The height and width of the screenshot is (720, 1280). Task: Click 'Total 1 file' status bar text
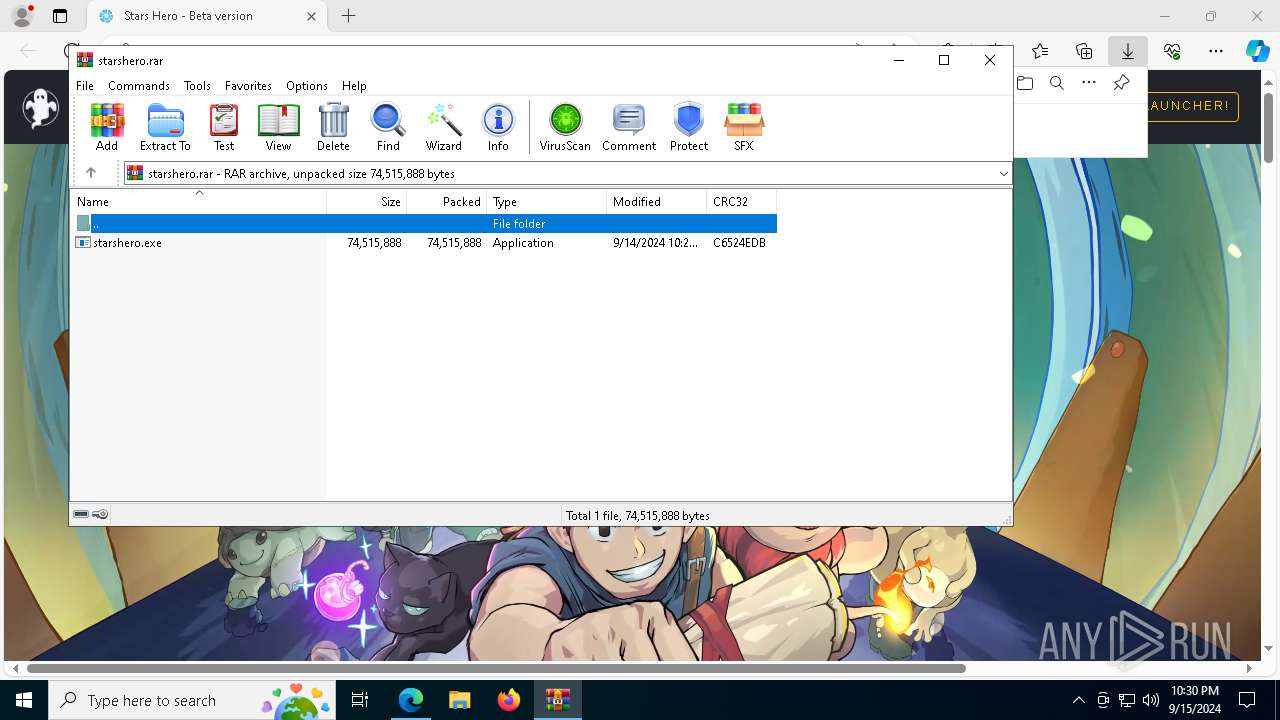point(638,516)
